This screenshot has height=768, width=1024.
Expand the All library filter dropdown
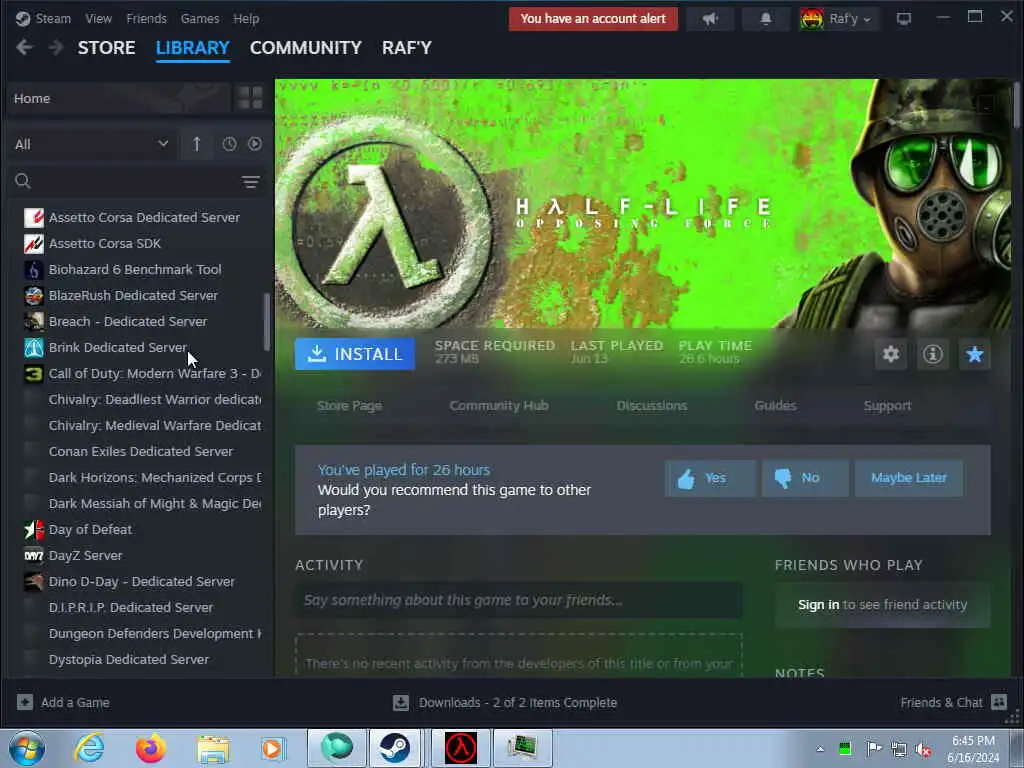[x=91, y=144]
